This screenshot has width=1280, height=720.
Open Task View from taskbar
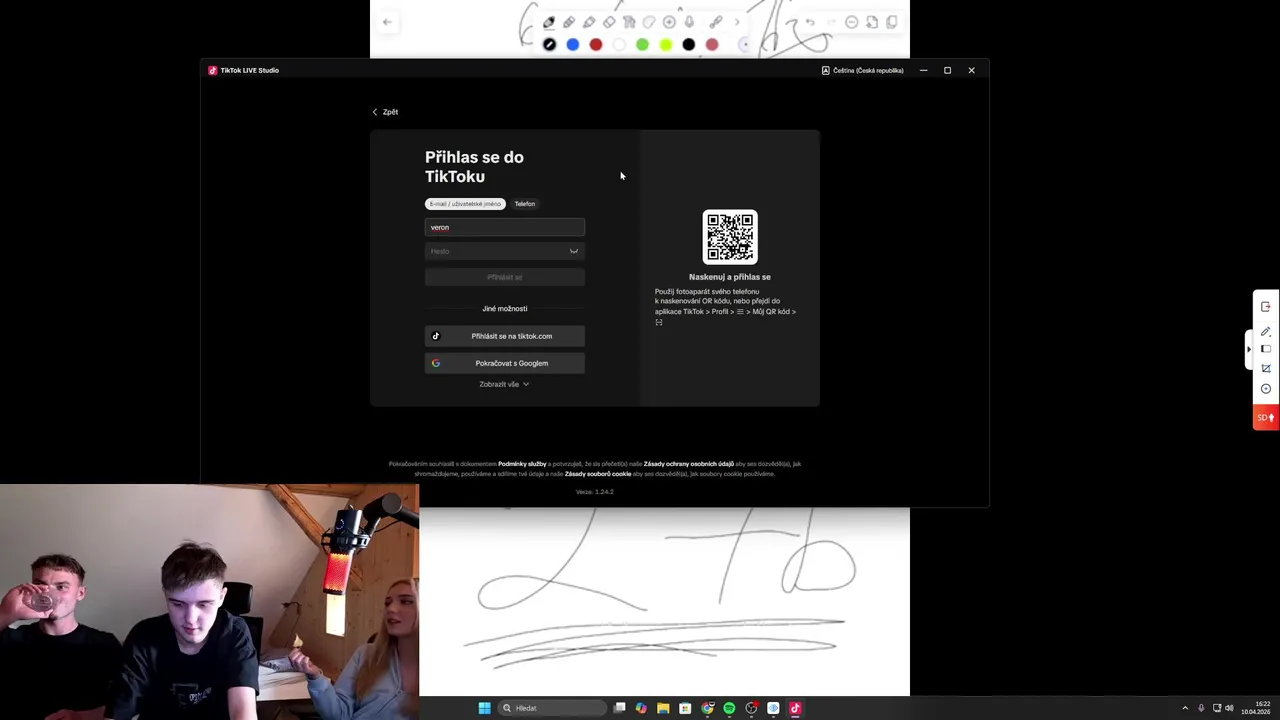tap(619, 708)
